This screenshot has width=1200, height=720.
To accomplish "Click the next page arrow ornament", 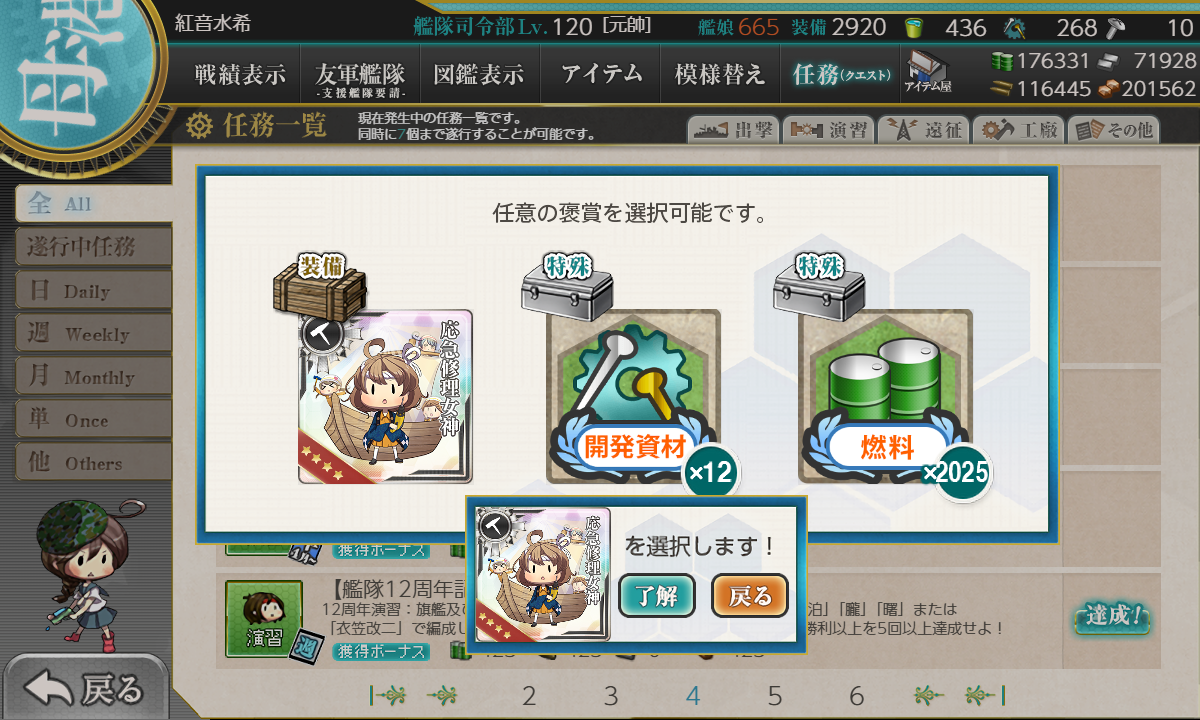I will (x=929, y=695).
